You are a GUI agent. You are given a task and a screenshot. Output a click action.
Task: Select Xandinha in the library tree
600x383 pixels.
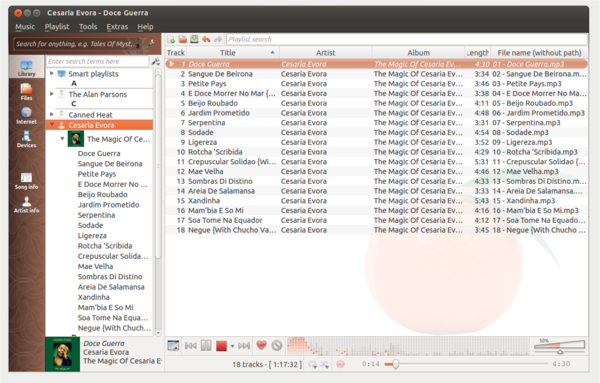coord(93,297)
